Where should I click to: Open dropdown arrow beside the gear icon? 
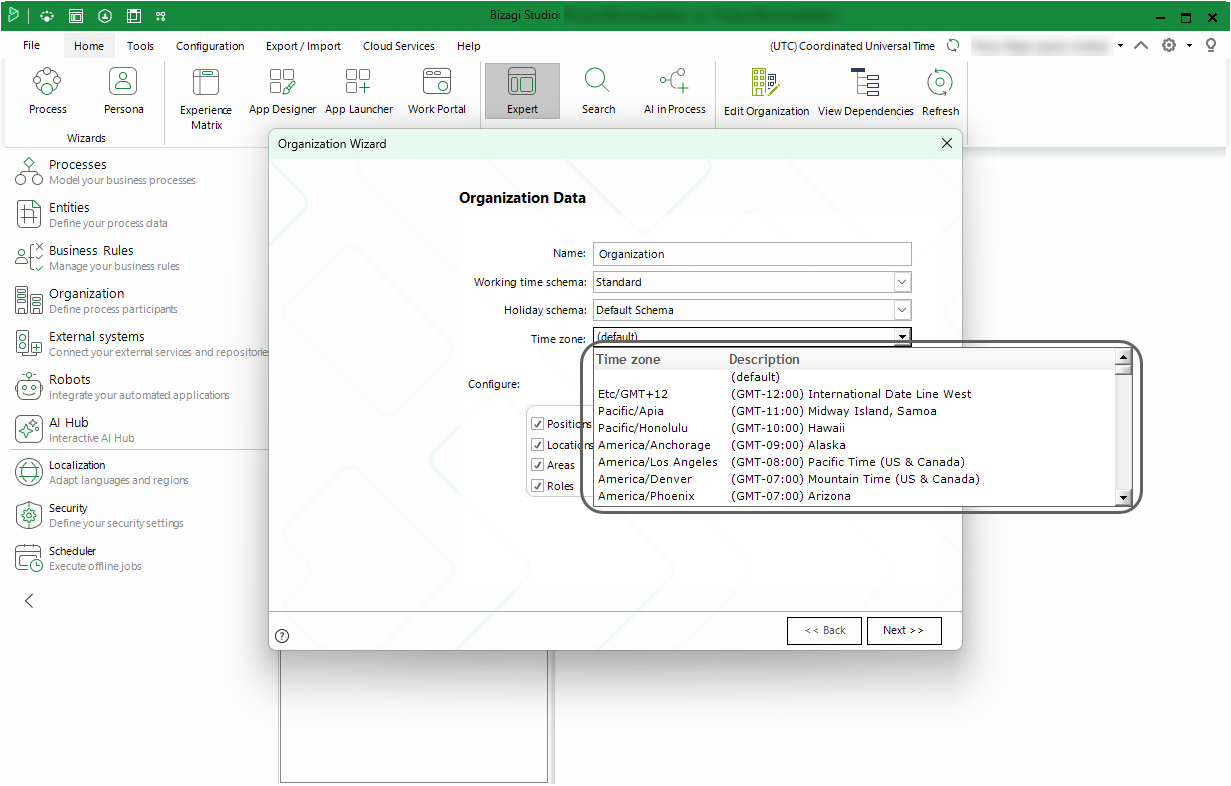1189,46
